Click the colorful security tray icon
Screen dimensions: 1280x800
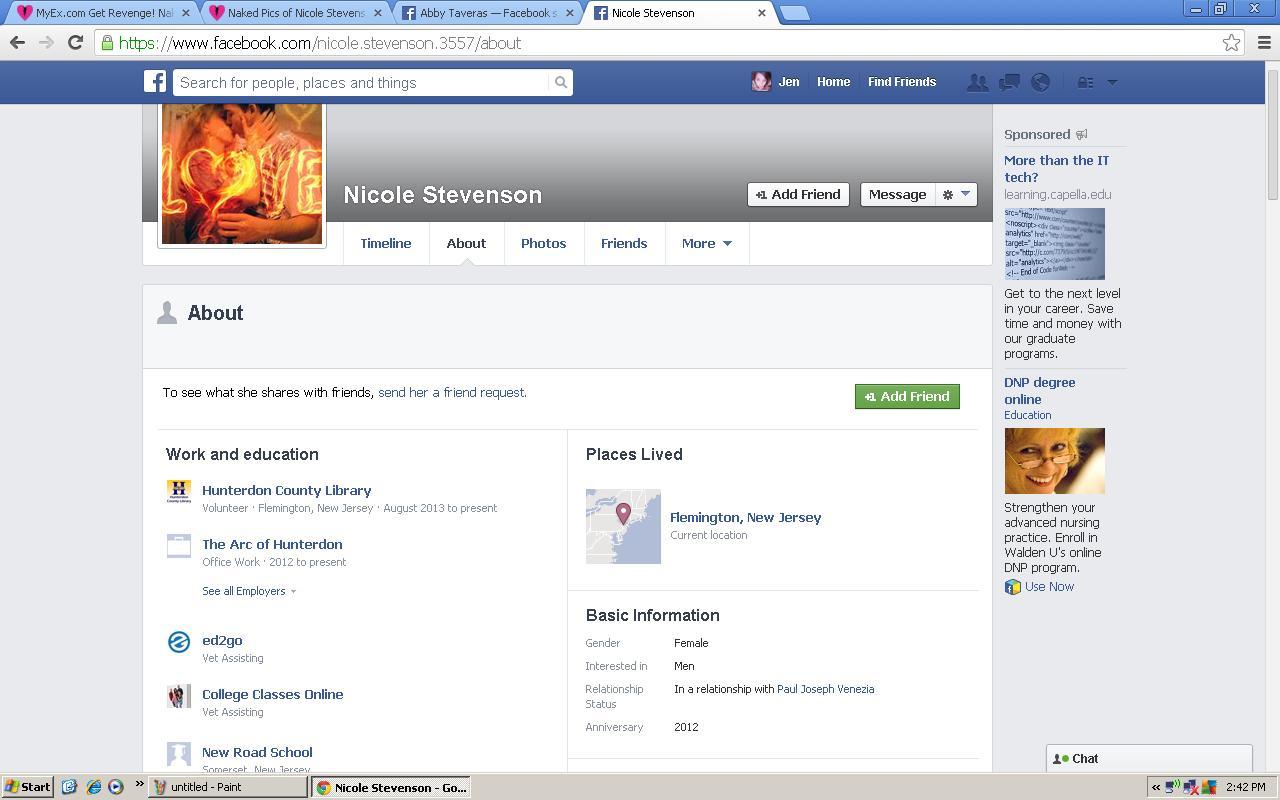1209,787
